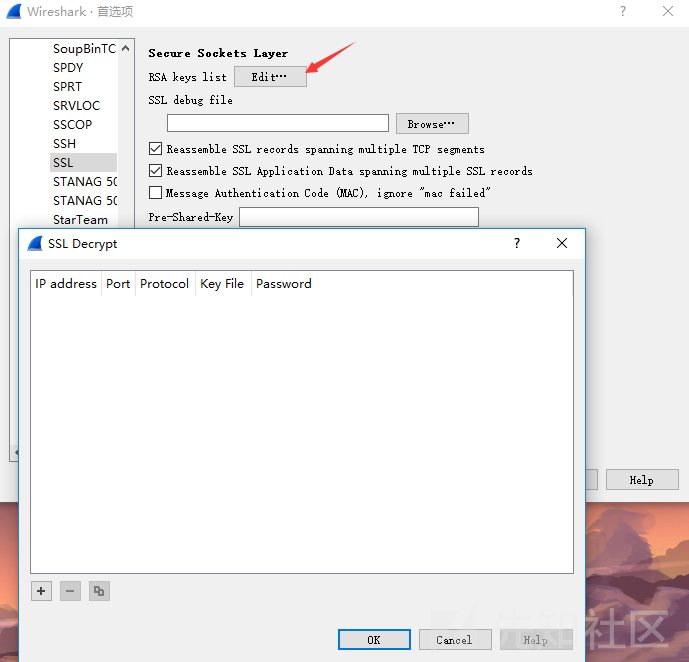Select SoupBinTC protocol in list
Screen dimensions: 689x662
(x=84, y=48)
